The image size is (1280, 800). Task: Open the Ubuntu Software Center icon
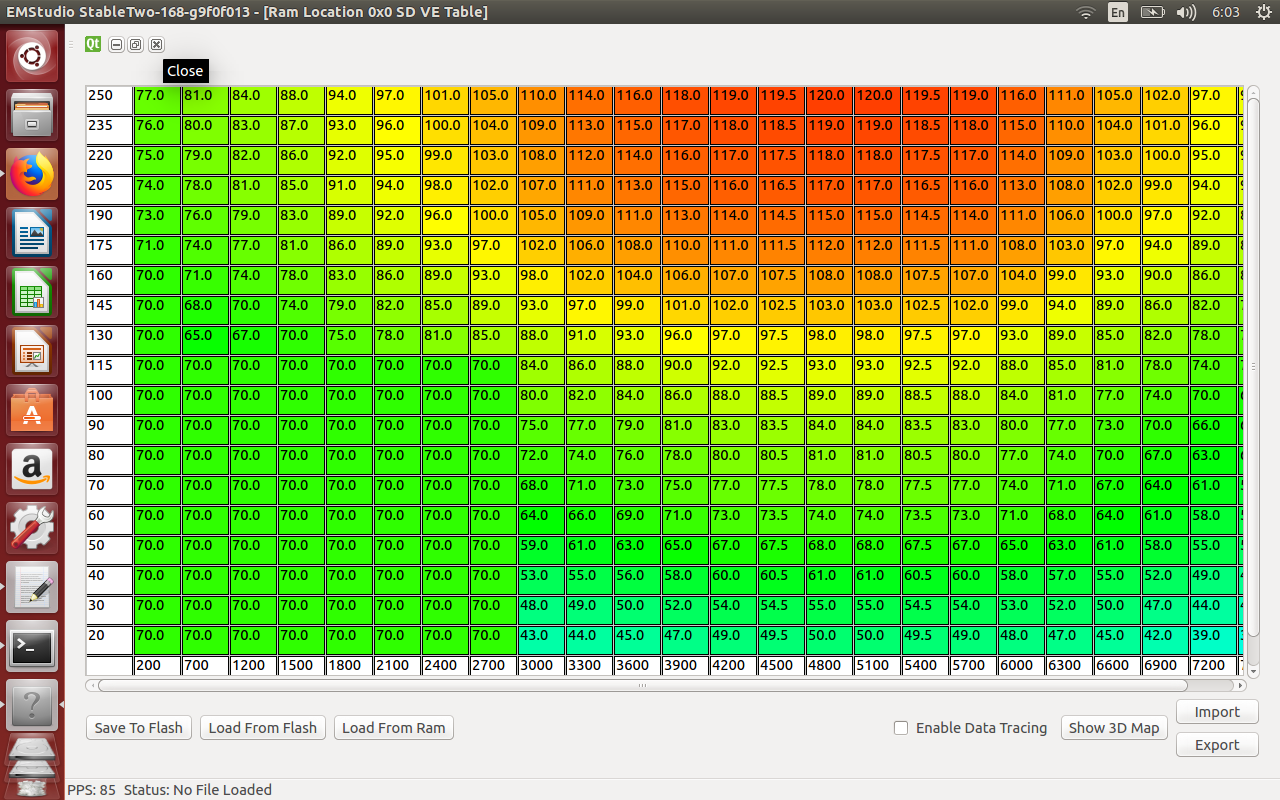[32, 411]
